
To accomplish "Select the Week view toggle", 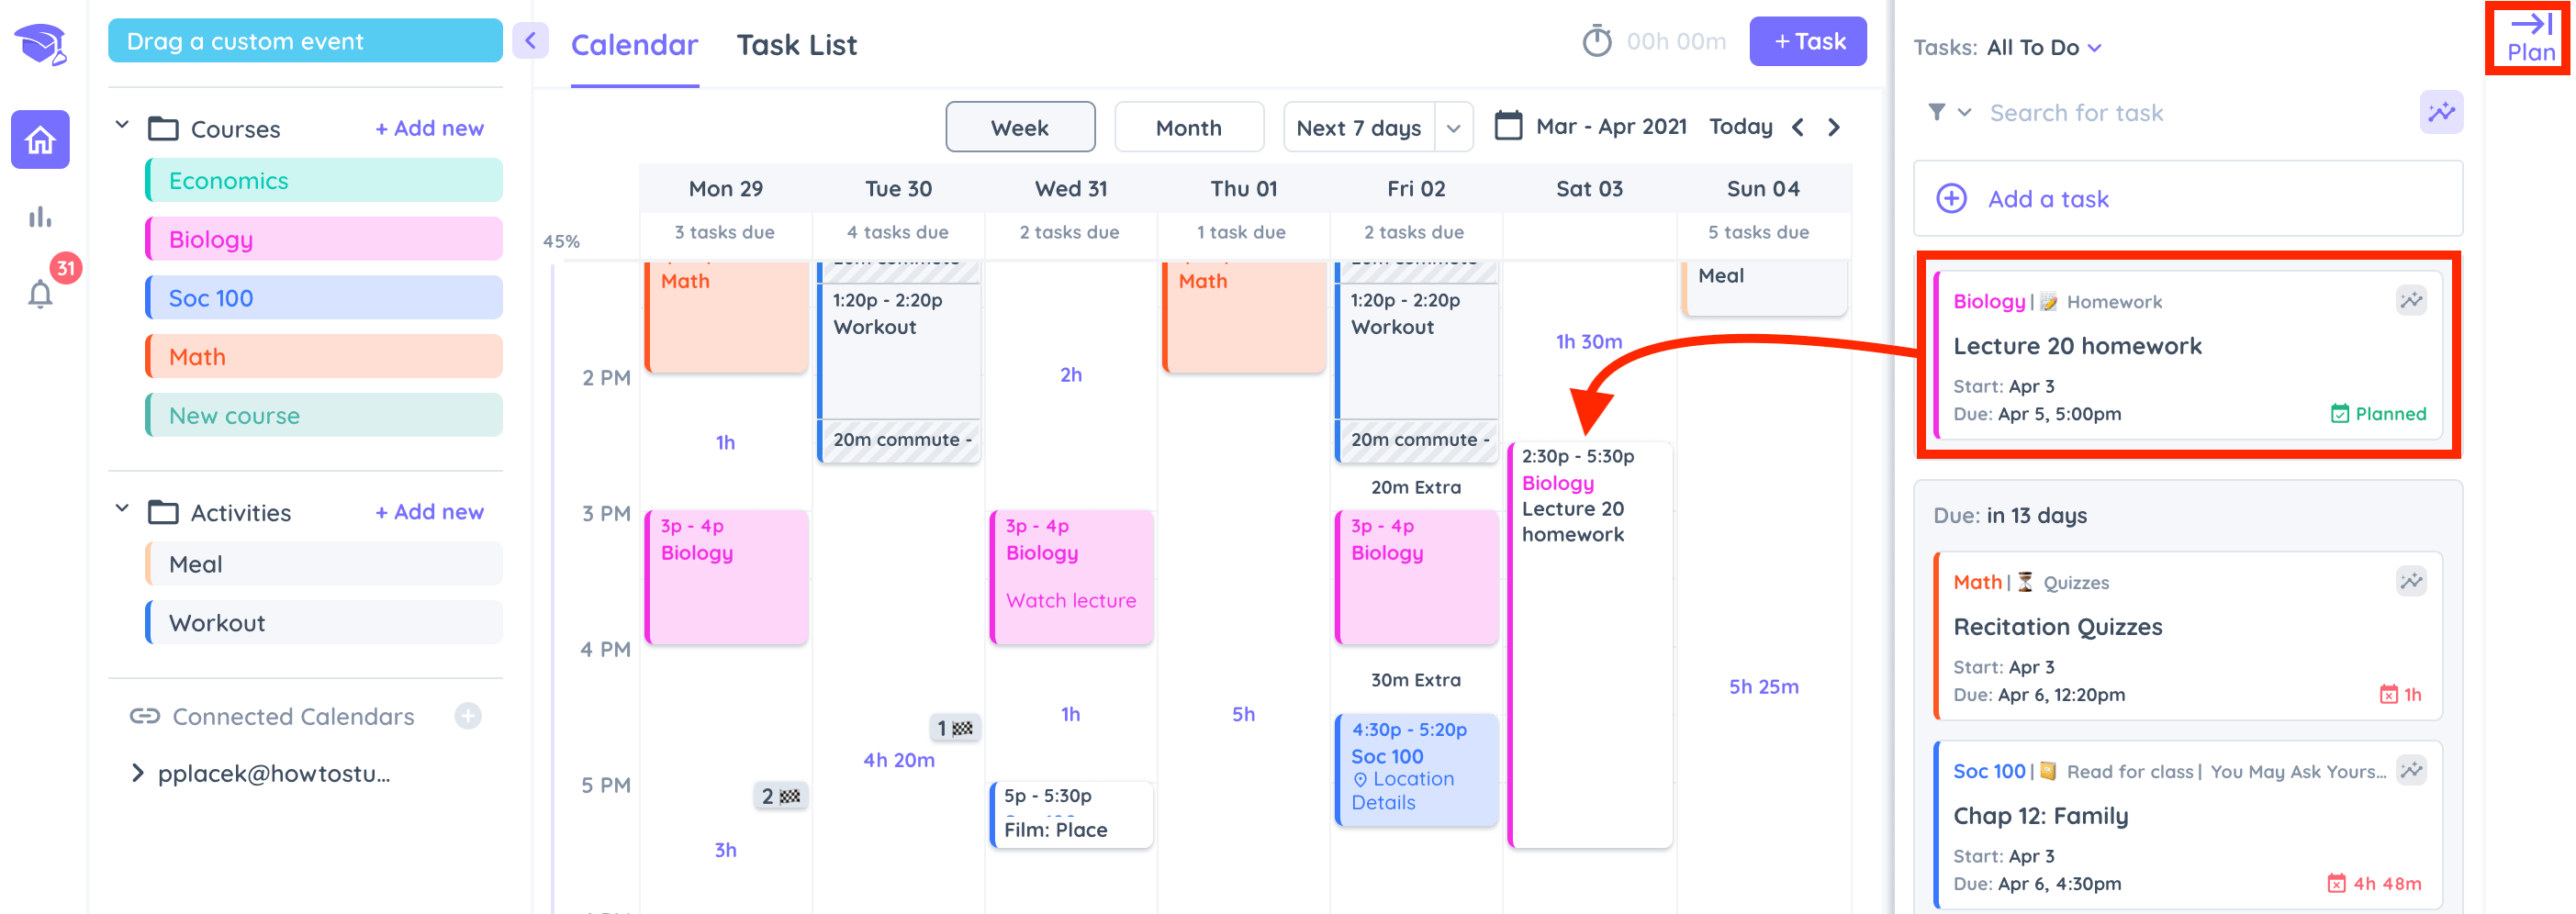I will coord(1020,128).
